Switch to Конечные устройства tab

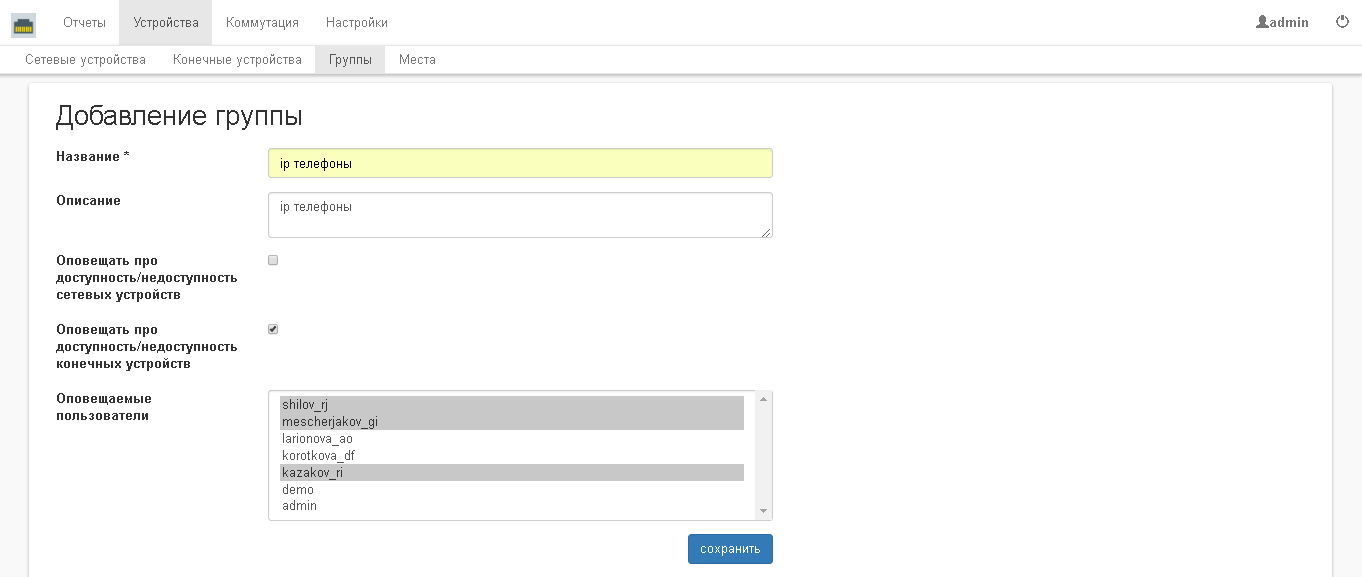click(x=237, y=60)
